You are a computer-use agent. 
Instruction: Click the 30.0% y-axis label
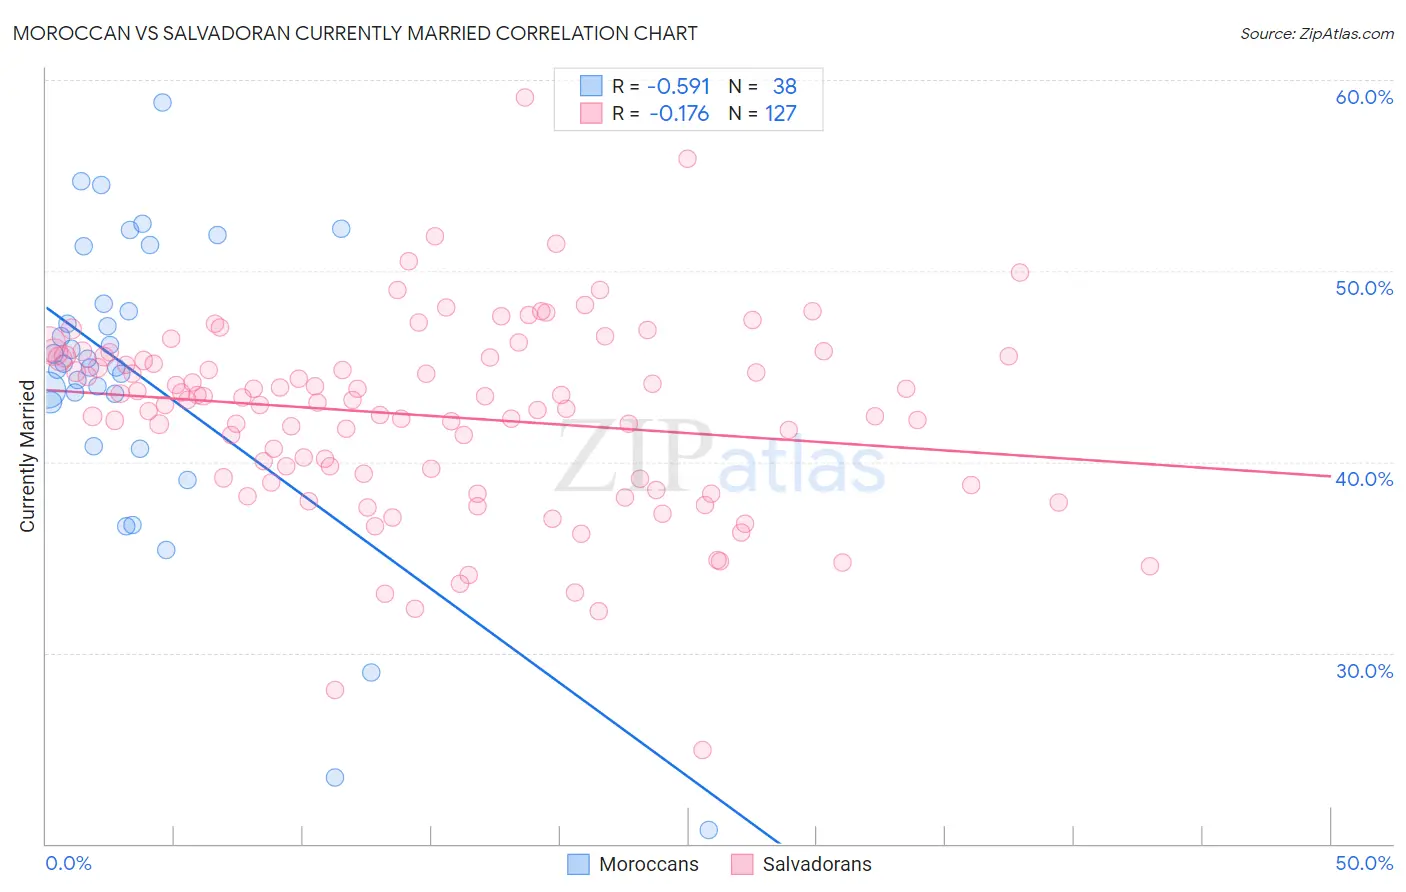(1364, 671)
